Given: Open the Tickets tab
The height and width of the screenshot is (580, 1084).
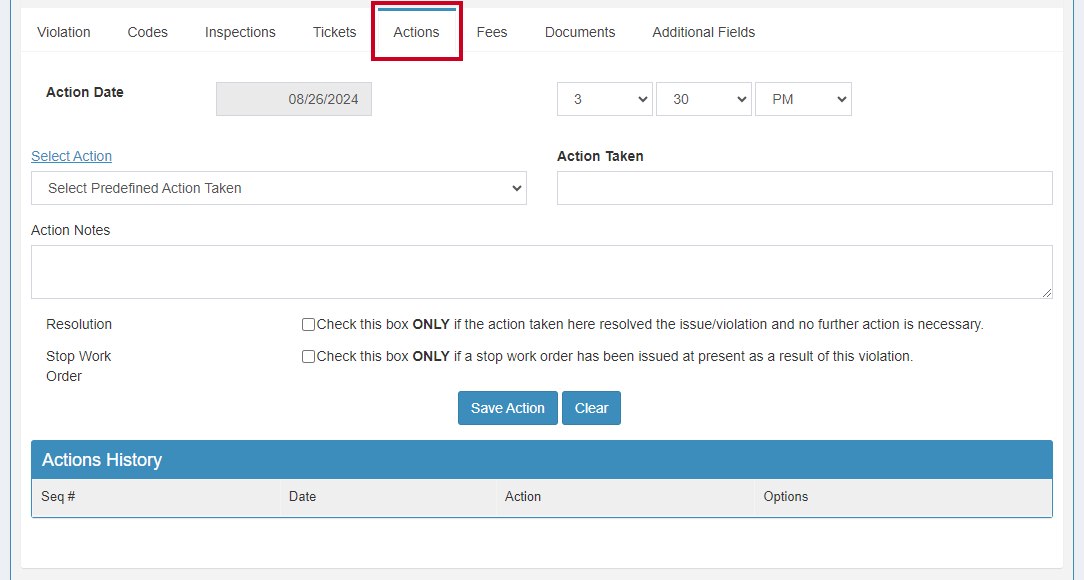Looking at the screenshot, I should 335,32.
